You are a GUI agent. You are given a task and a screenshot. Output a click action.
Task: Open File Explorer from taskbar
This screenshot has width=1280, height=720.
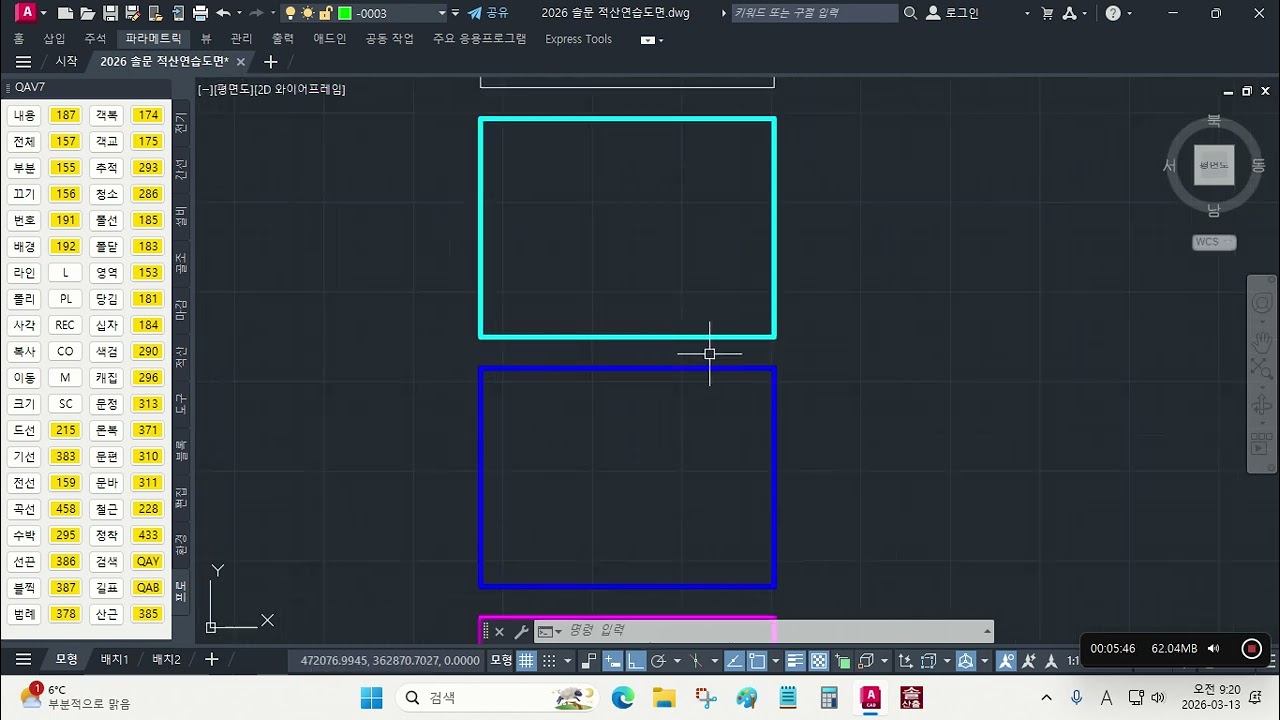click(x=664, y=697)
